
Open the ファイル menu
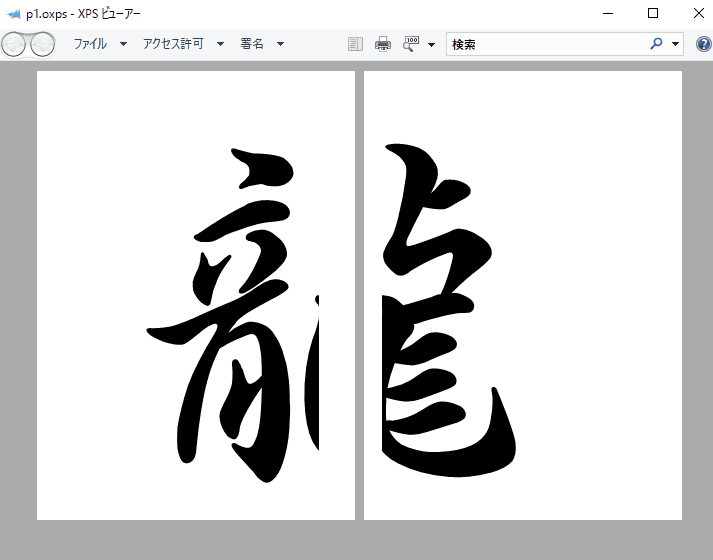(90, 44)
